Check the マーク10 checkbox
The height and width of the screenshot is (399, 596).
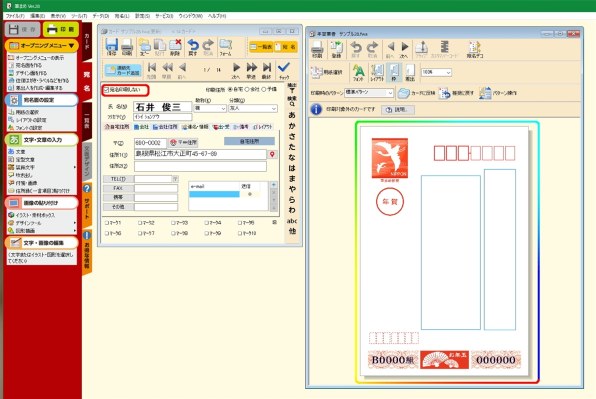coord(240,233)
